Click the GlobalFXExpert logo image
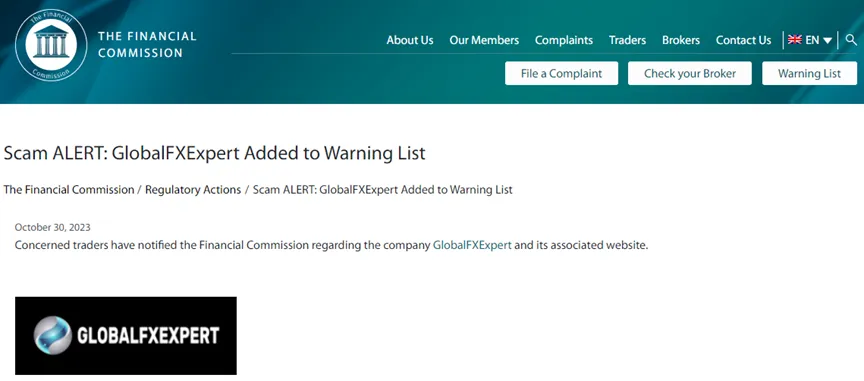Viewport: 864px width, 381px height. pos(126,336)
